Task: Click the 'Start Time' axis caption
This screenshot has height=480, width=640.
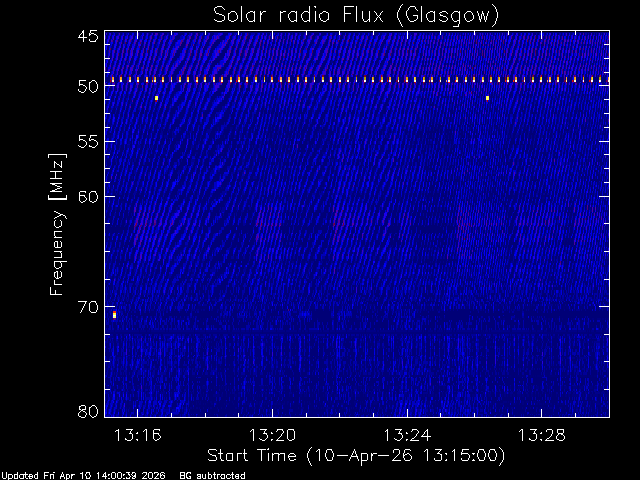Action: tap(252, 455)
